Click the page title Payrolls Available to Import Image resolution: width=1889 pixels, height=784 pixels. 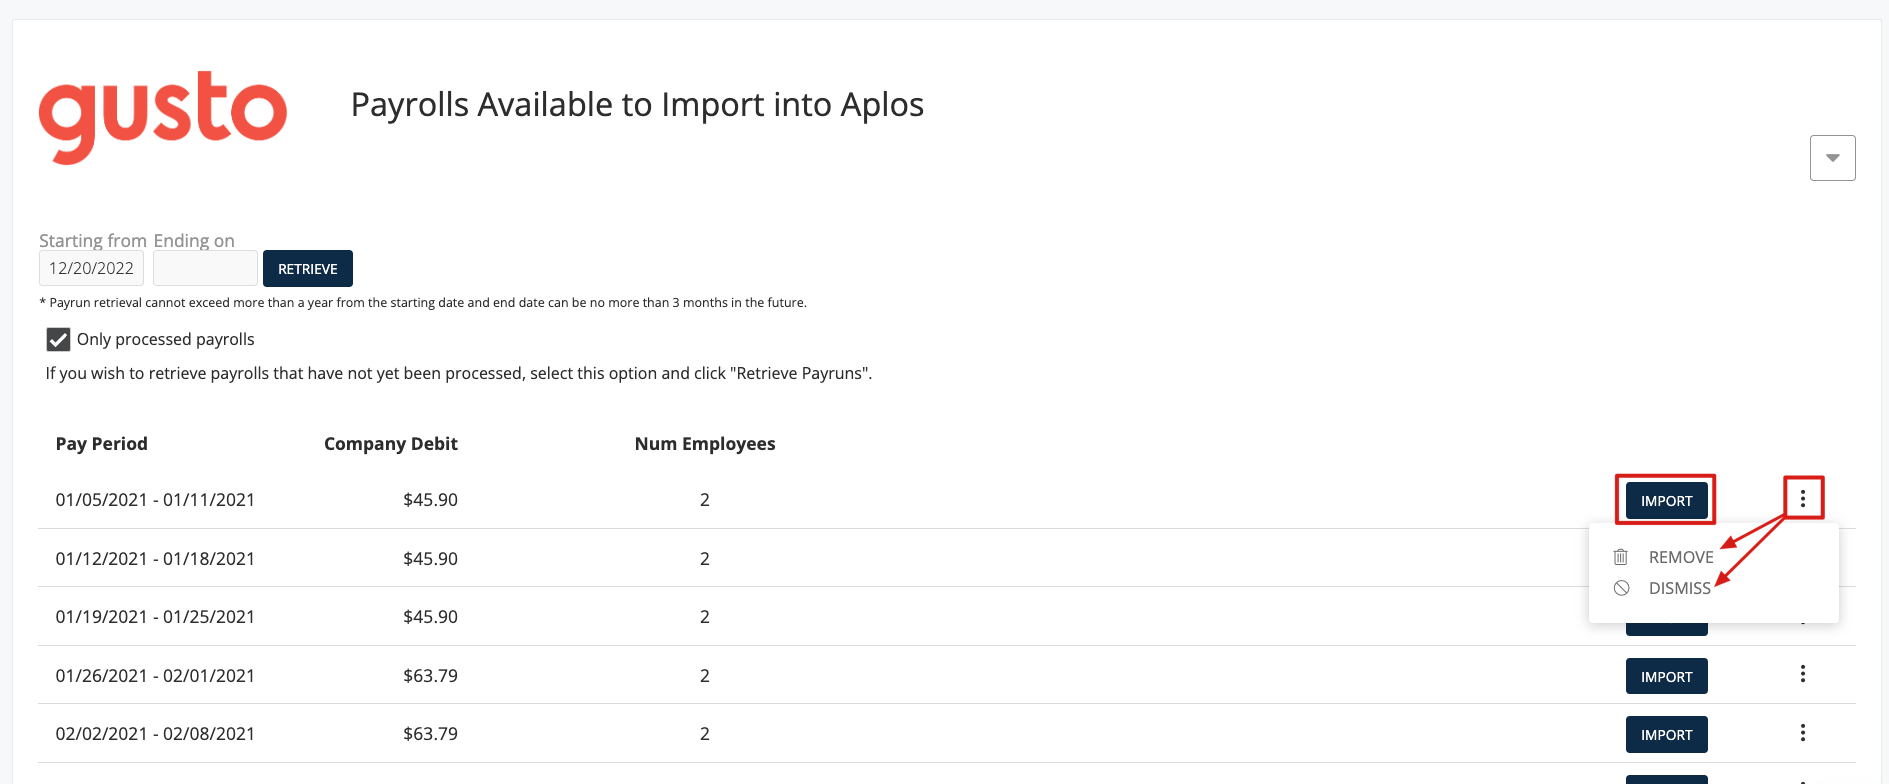point(637,104)
